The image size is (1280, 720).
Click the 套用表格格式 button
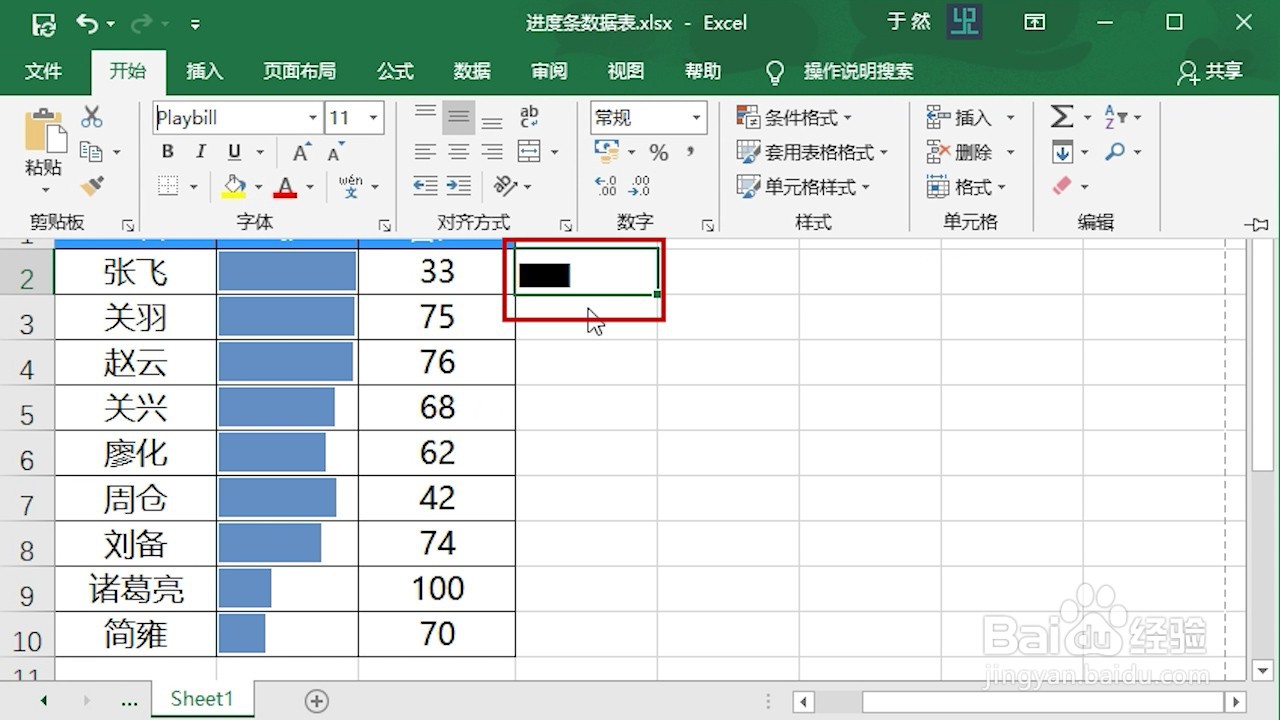(x=810, y=151)
